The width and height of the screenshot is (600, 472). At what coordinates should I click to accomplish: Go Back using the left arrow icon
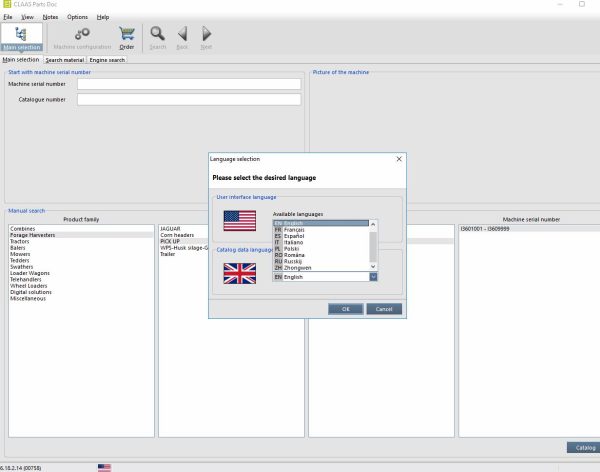[183, 38]
